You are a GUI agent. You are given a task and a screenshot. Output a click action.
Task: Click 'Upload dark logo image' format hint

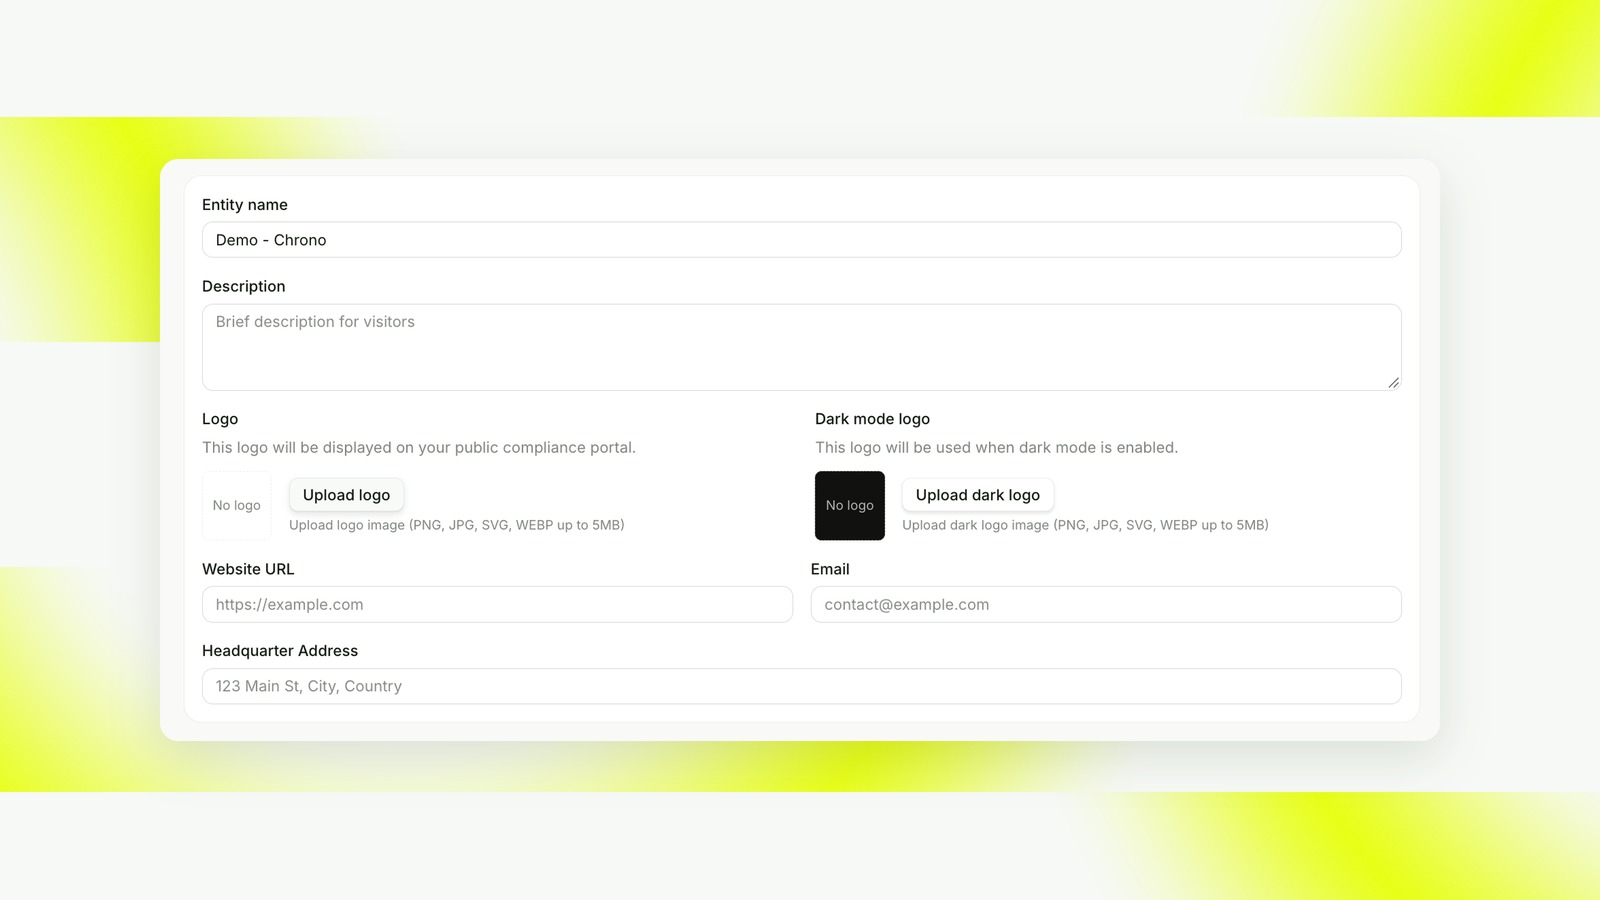click(x=1085, y=525)
